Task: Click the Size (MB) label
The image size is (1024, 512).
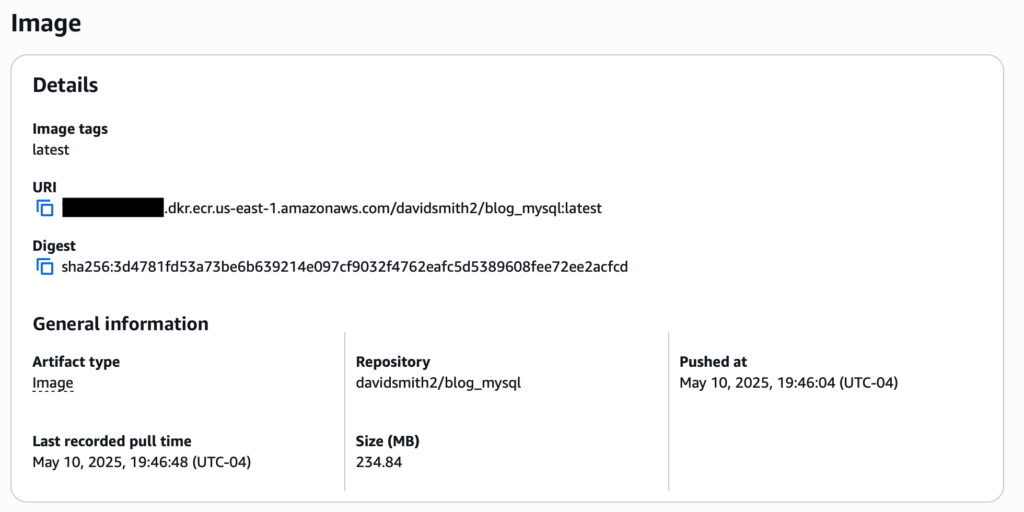Action: (387, 441)
